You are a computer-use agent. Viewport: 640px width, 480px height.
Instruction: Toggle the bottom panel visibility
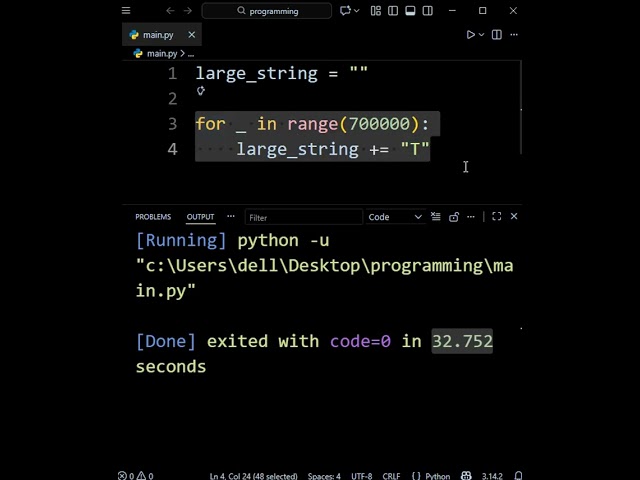(410, 11)
